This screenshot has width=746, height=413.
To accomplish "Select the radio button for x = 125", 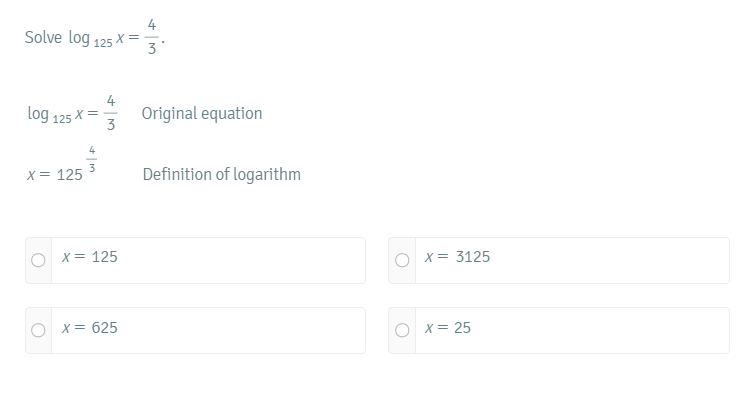I will pyautogui.click(x=38, y=260).
